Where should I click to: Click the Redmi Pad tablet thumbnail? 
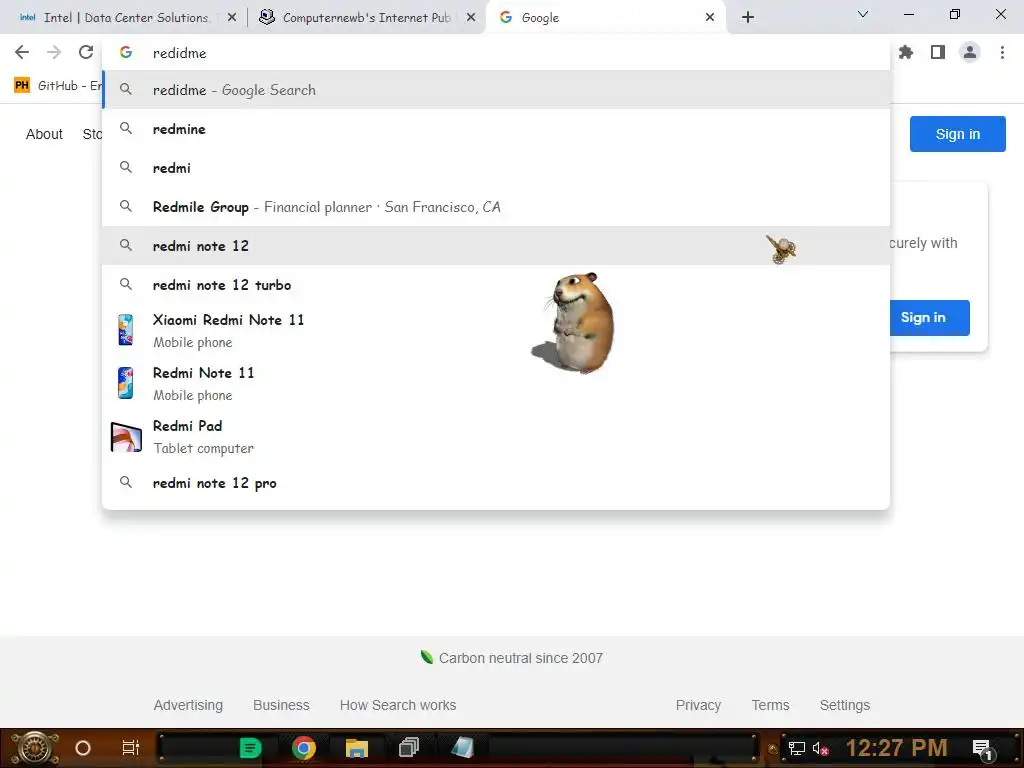click(126, 437)
